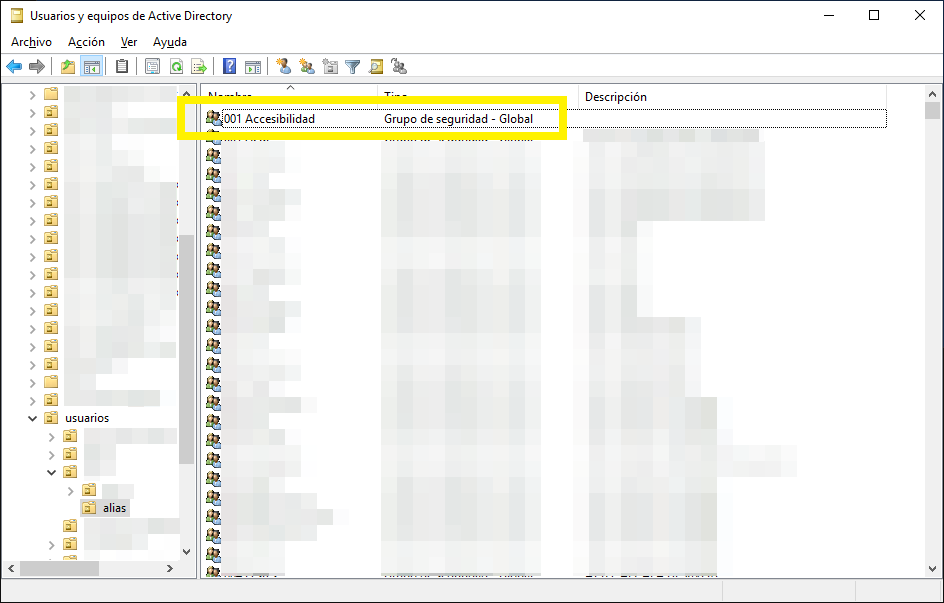
Task: Click the clipboard icon in the toolbar
Action: [x=122, y=66]
